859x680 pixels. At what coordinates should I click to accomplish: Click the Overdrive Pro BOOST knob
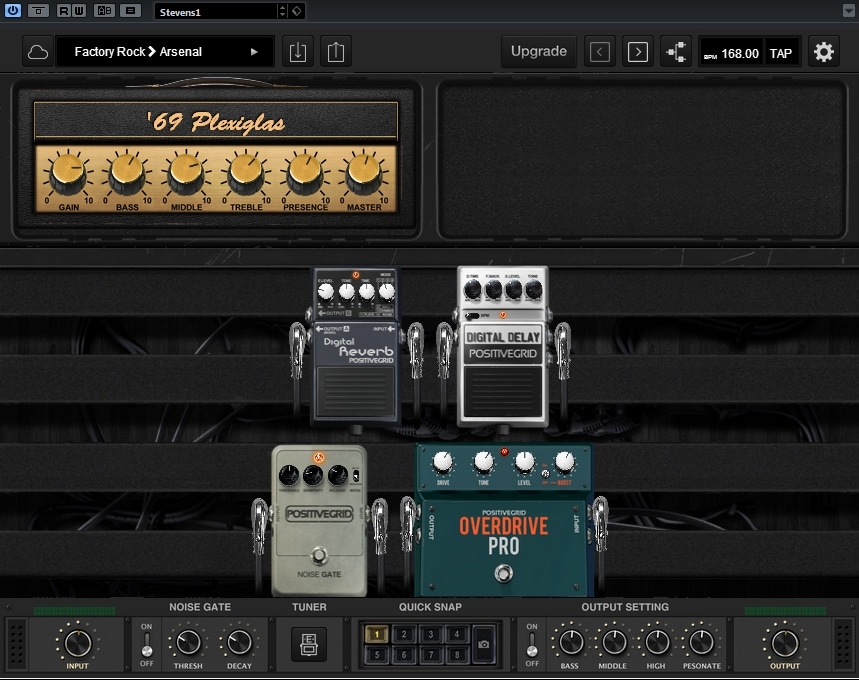point(565,463)
